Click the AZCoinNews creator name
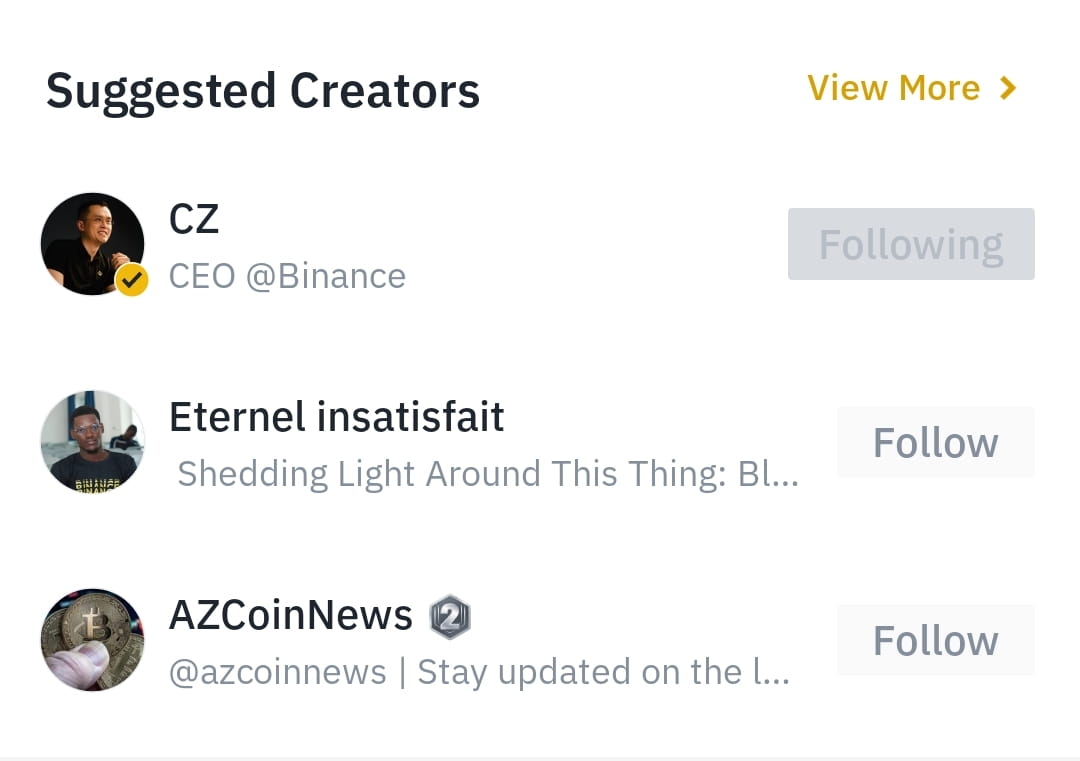Viewport: 1080px width, 761px height. 291,616
